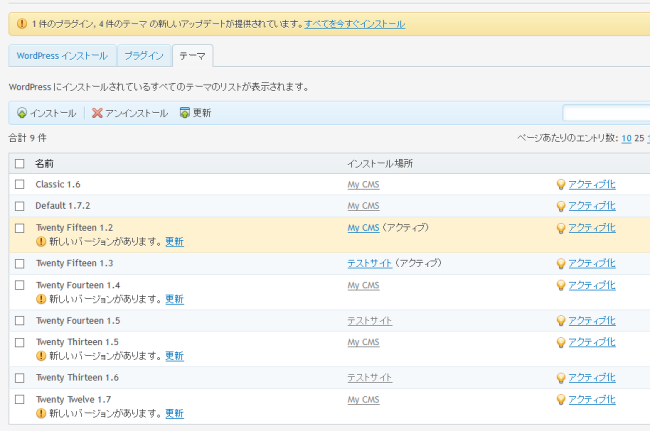Click the lightbulb icon in the Default 1.7.2 row
The height and width of the screenshot is (431, 650).
coord(561,206)
